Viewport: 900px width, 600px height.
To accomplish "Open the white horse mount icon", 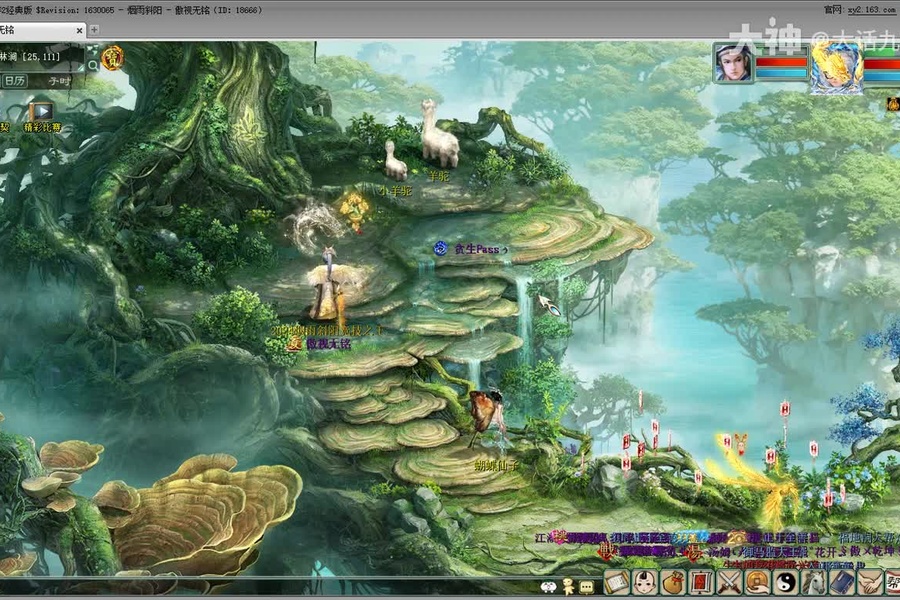I will pyautogui.click(x=814, y=583).
